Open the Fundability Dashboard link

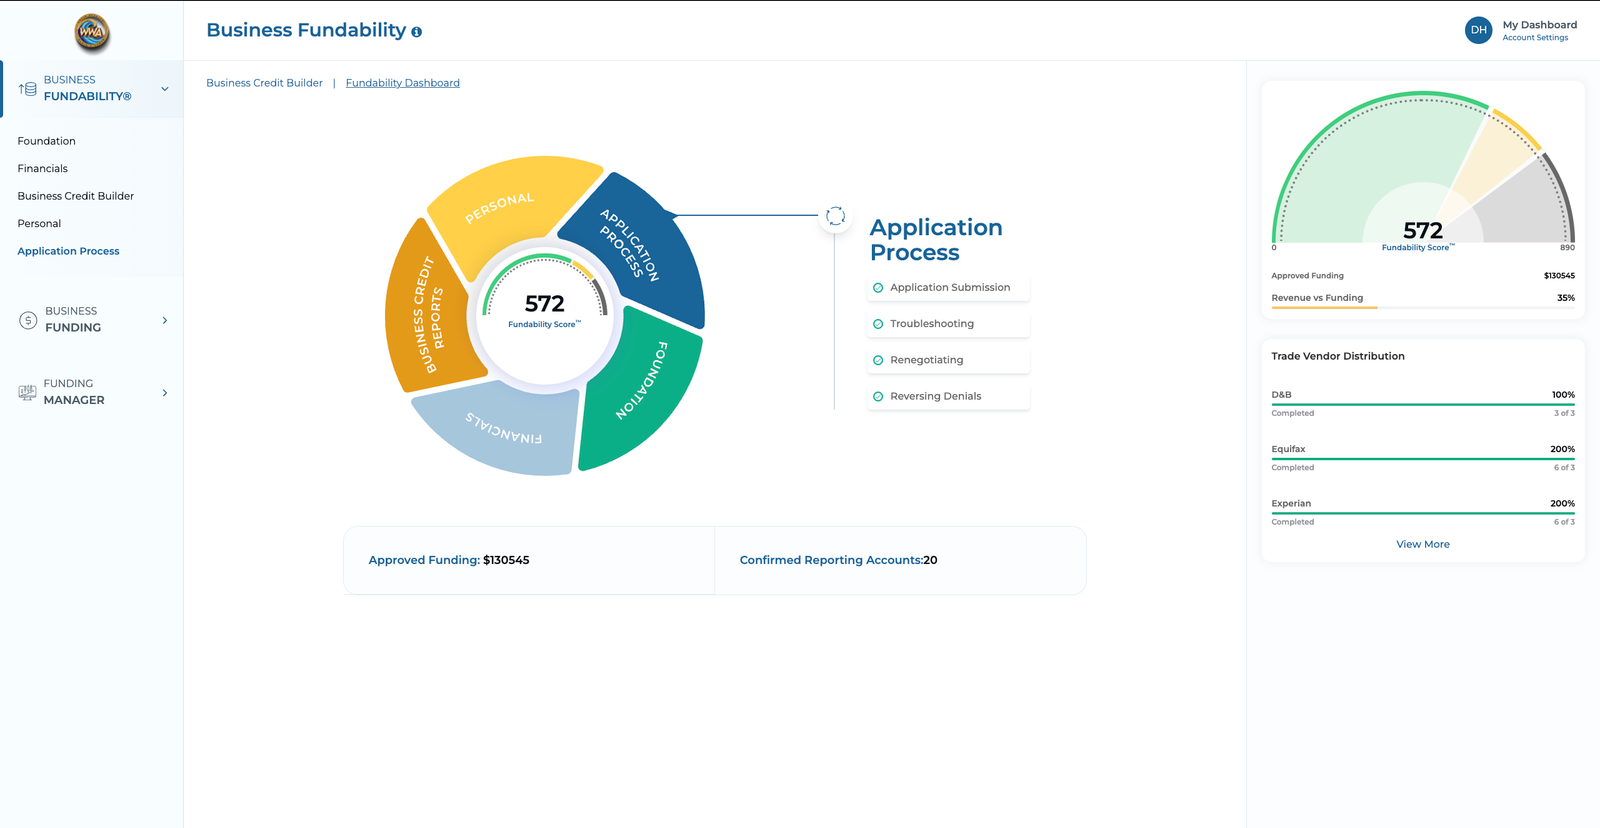coord(403,83)
